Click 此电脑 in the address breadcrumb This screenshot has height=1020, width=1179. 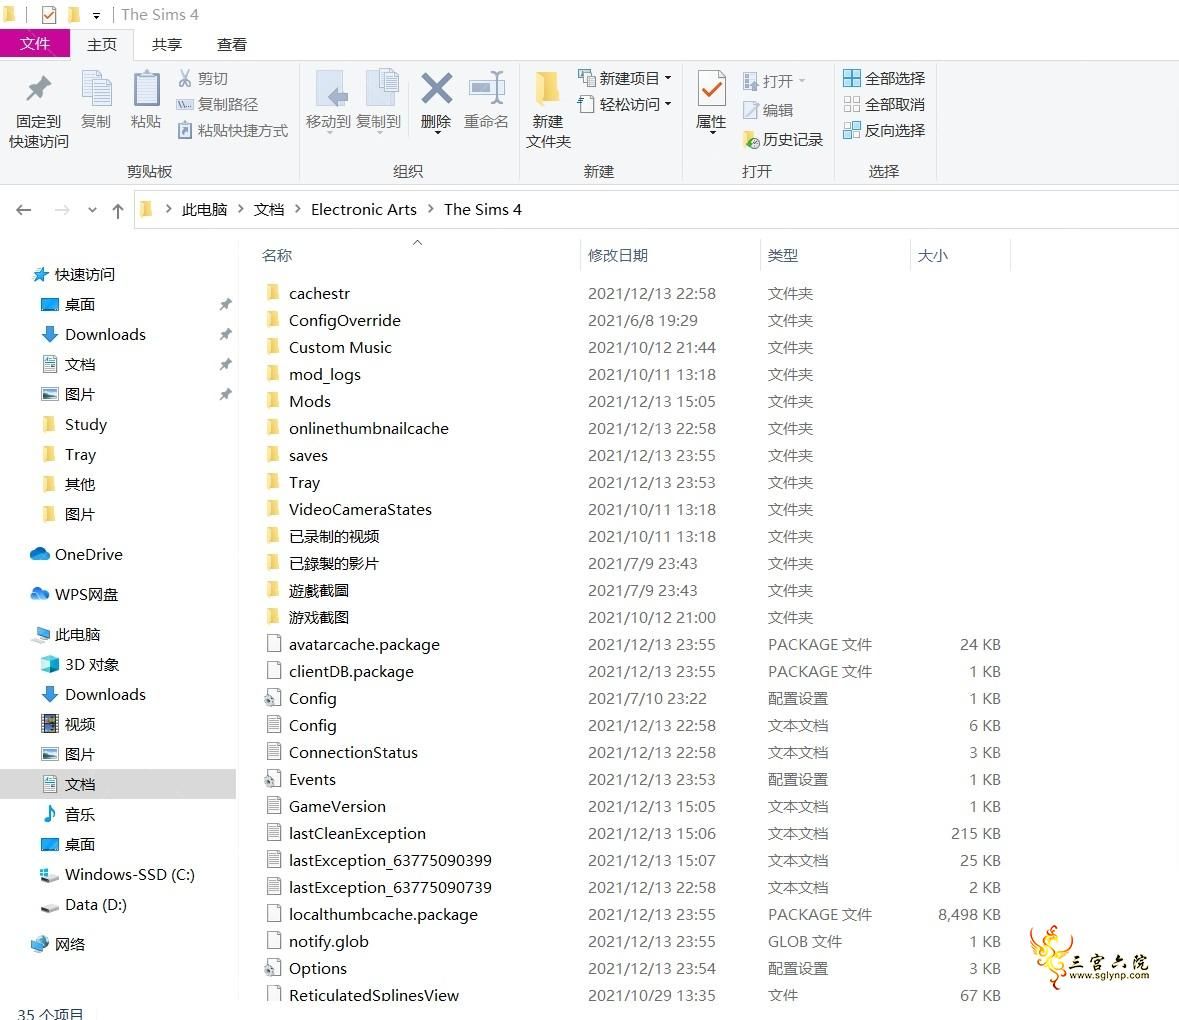[205, 210]
